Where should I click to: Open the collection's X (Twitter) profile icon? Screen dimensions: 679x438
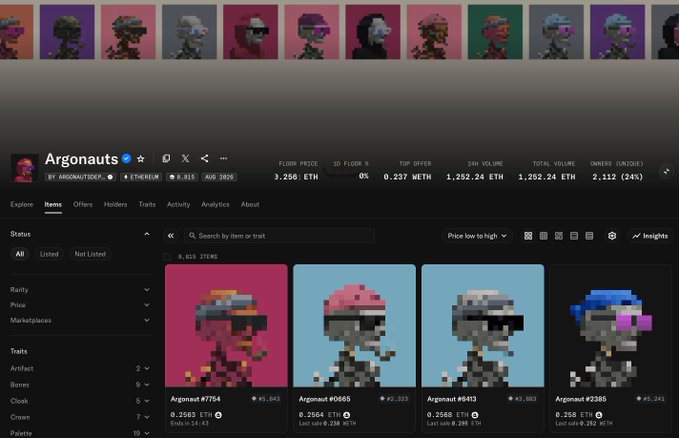[x=185, y=159]
